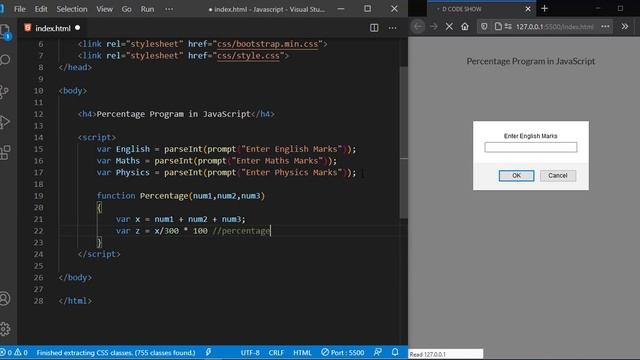Open the Run menu
The image size is (640, 360).
(x=147, y=9)
